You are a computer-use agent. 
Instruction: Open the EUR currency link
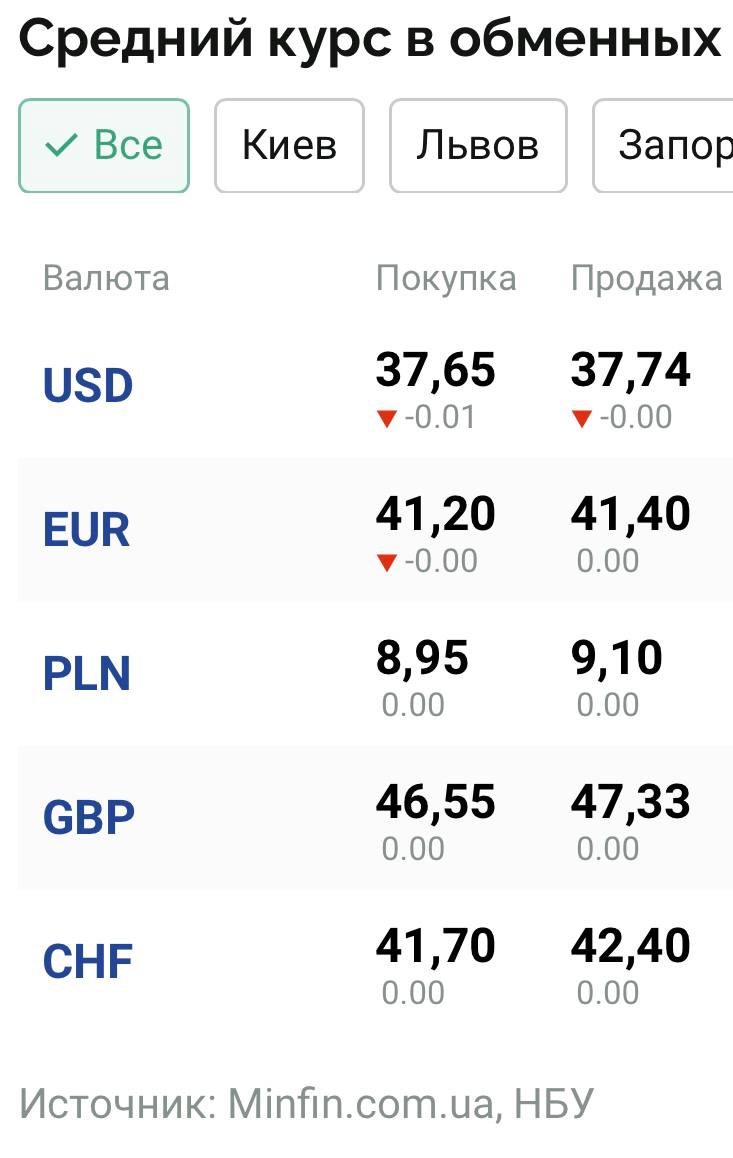point(86,530)
